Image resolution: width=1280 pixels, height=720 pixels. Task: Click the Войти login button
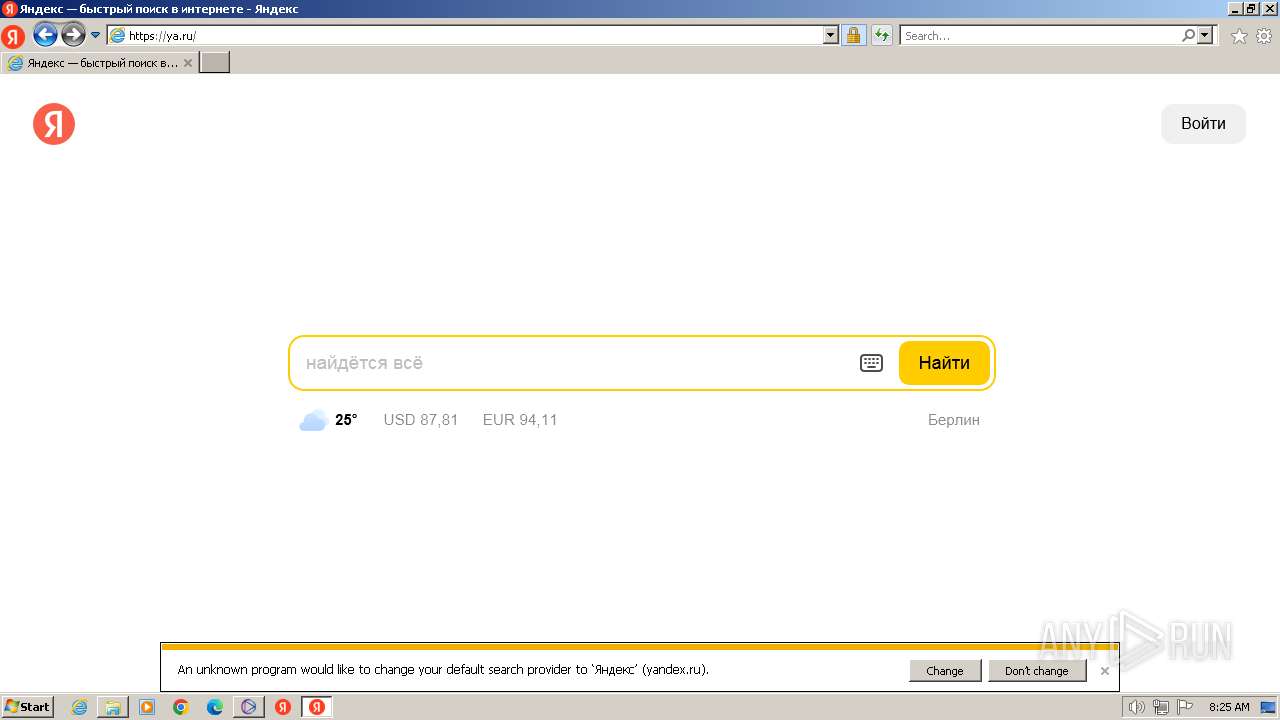click(1203, 124)
